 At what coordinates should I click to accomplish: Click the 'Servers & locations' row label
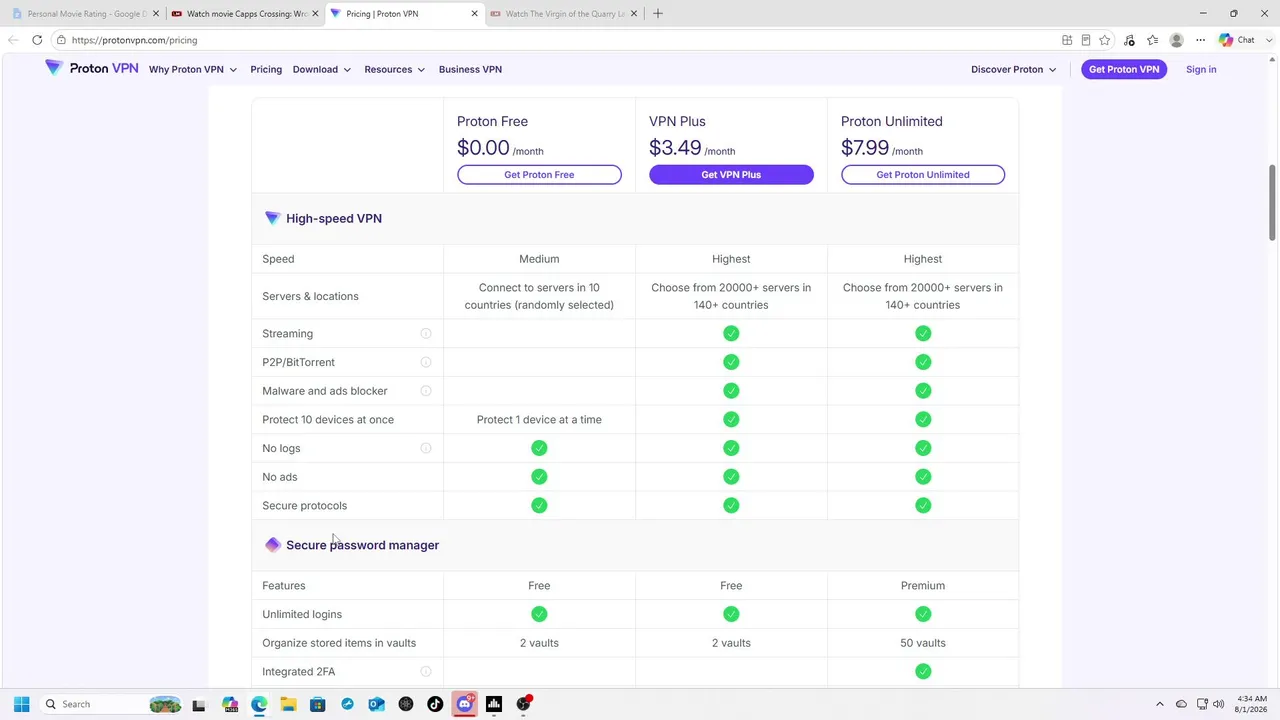click(x=310, y=297)
